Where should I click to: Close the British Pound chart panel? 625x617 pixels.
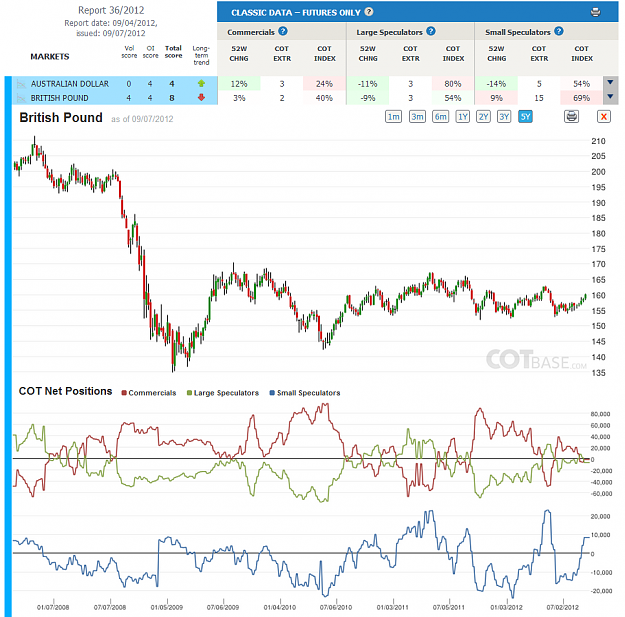pos(604,116)
